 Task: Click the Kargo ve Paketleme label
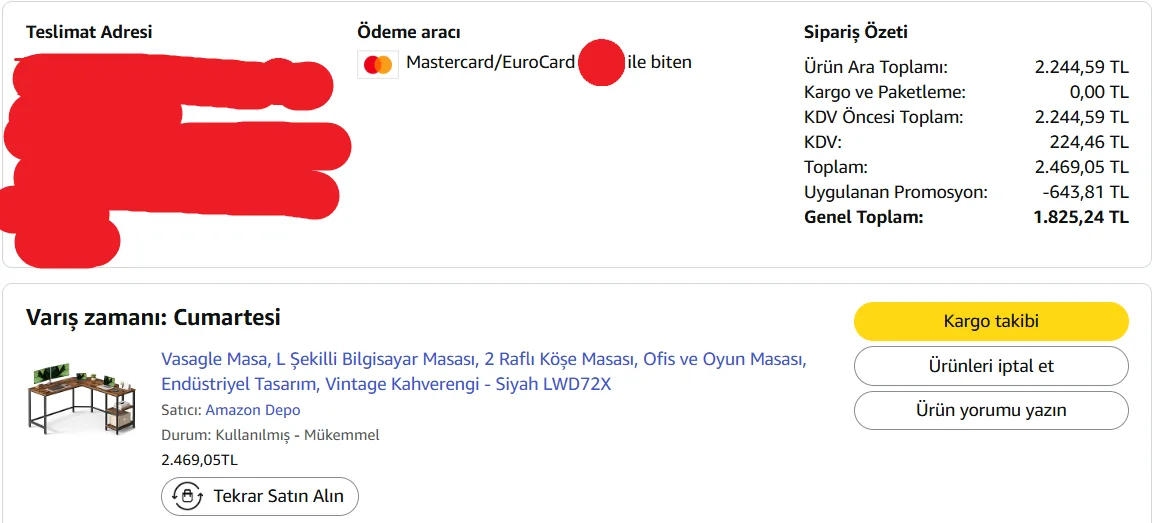[x=870, y=92]
